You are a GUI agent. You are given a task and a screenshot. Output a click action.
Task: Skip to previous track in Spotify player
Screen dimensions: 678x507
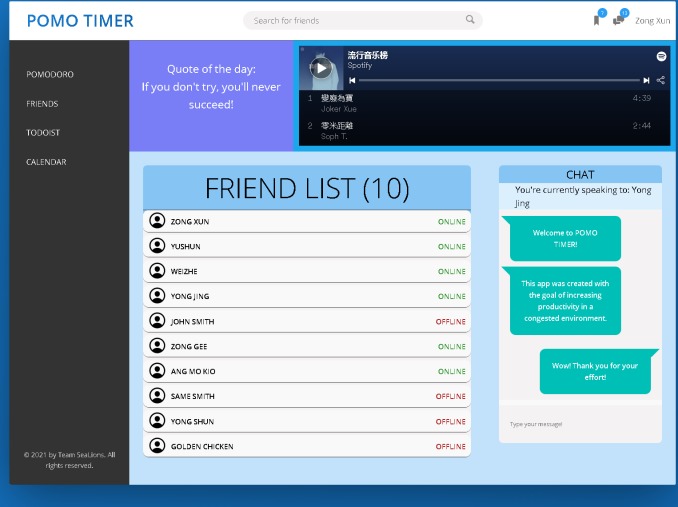pos(352,80)
